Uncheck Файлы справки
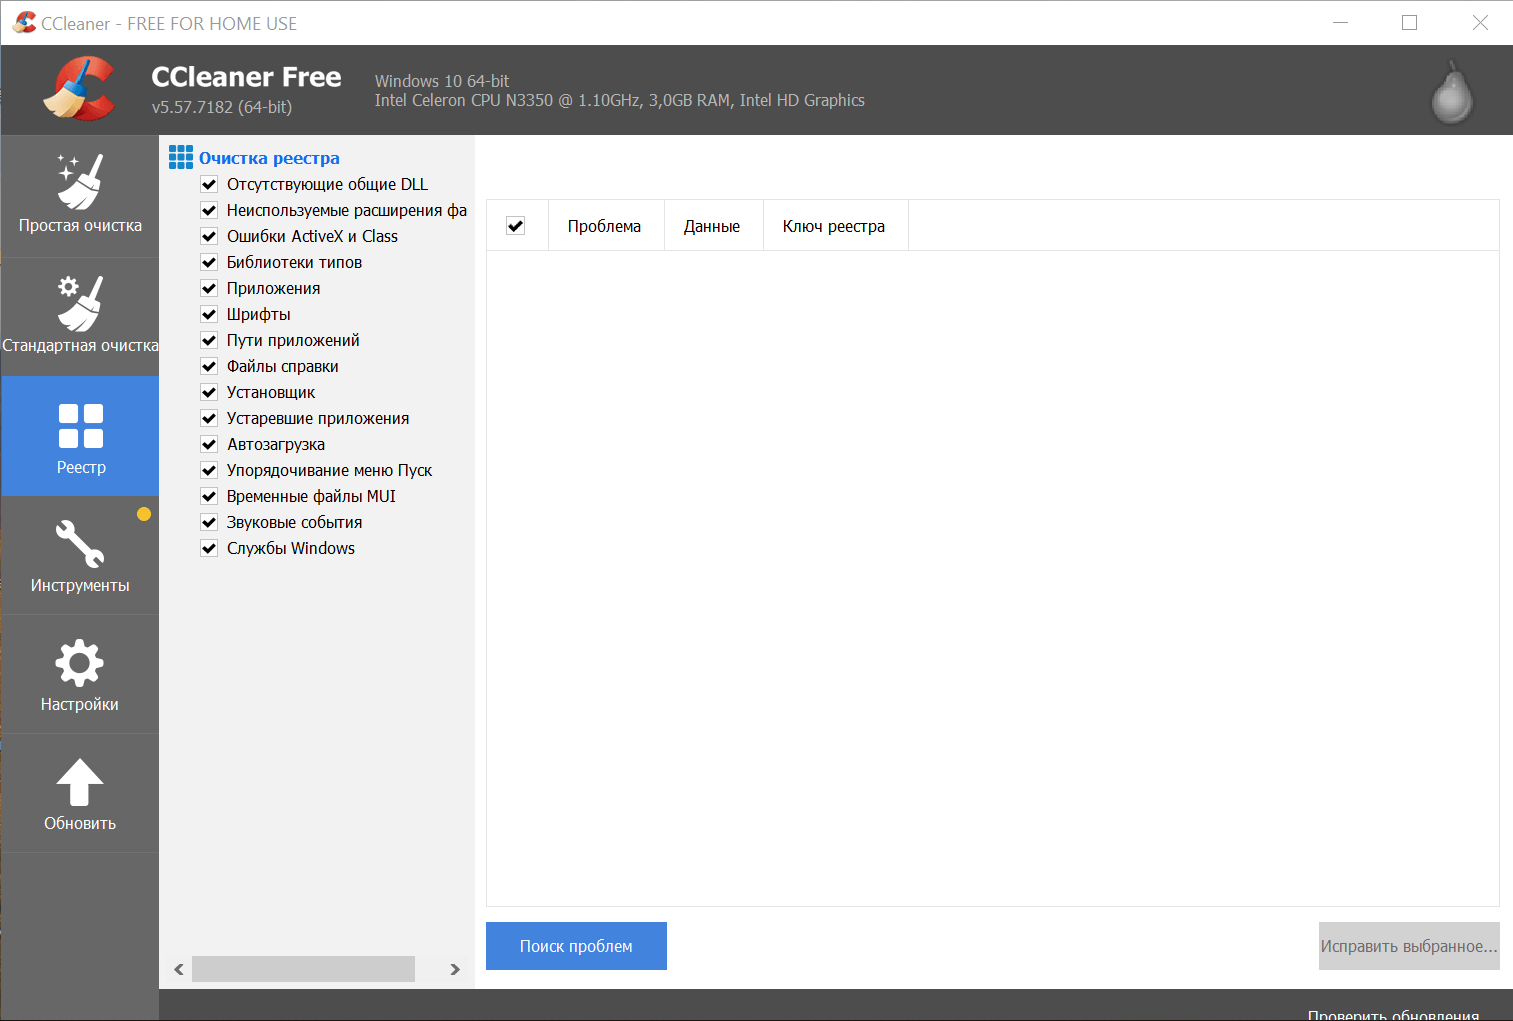This screenshot has width=1513, height=1021. (209, 366)
